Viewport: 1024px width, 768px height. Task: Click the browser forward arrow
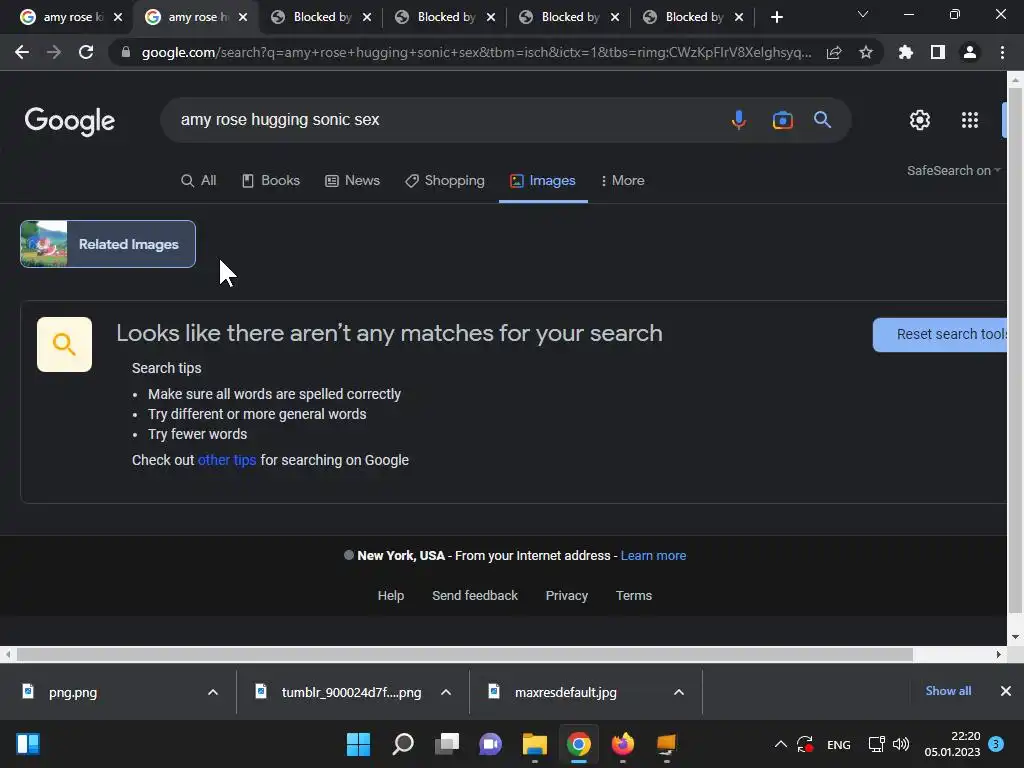point(54,52)
